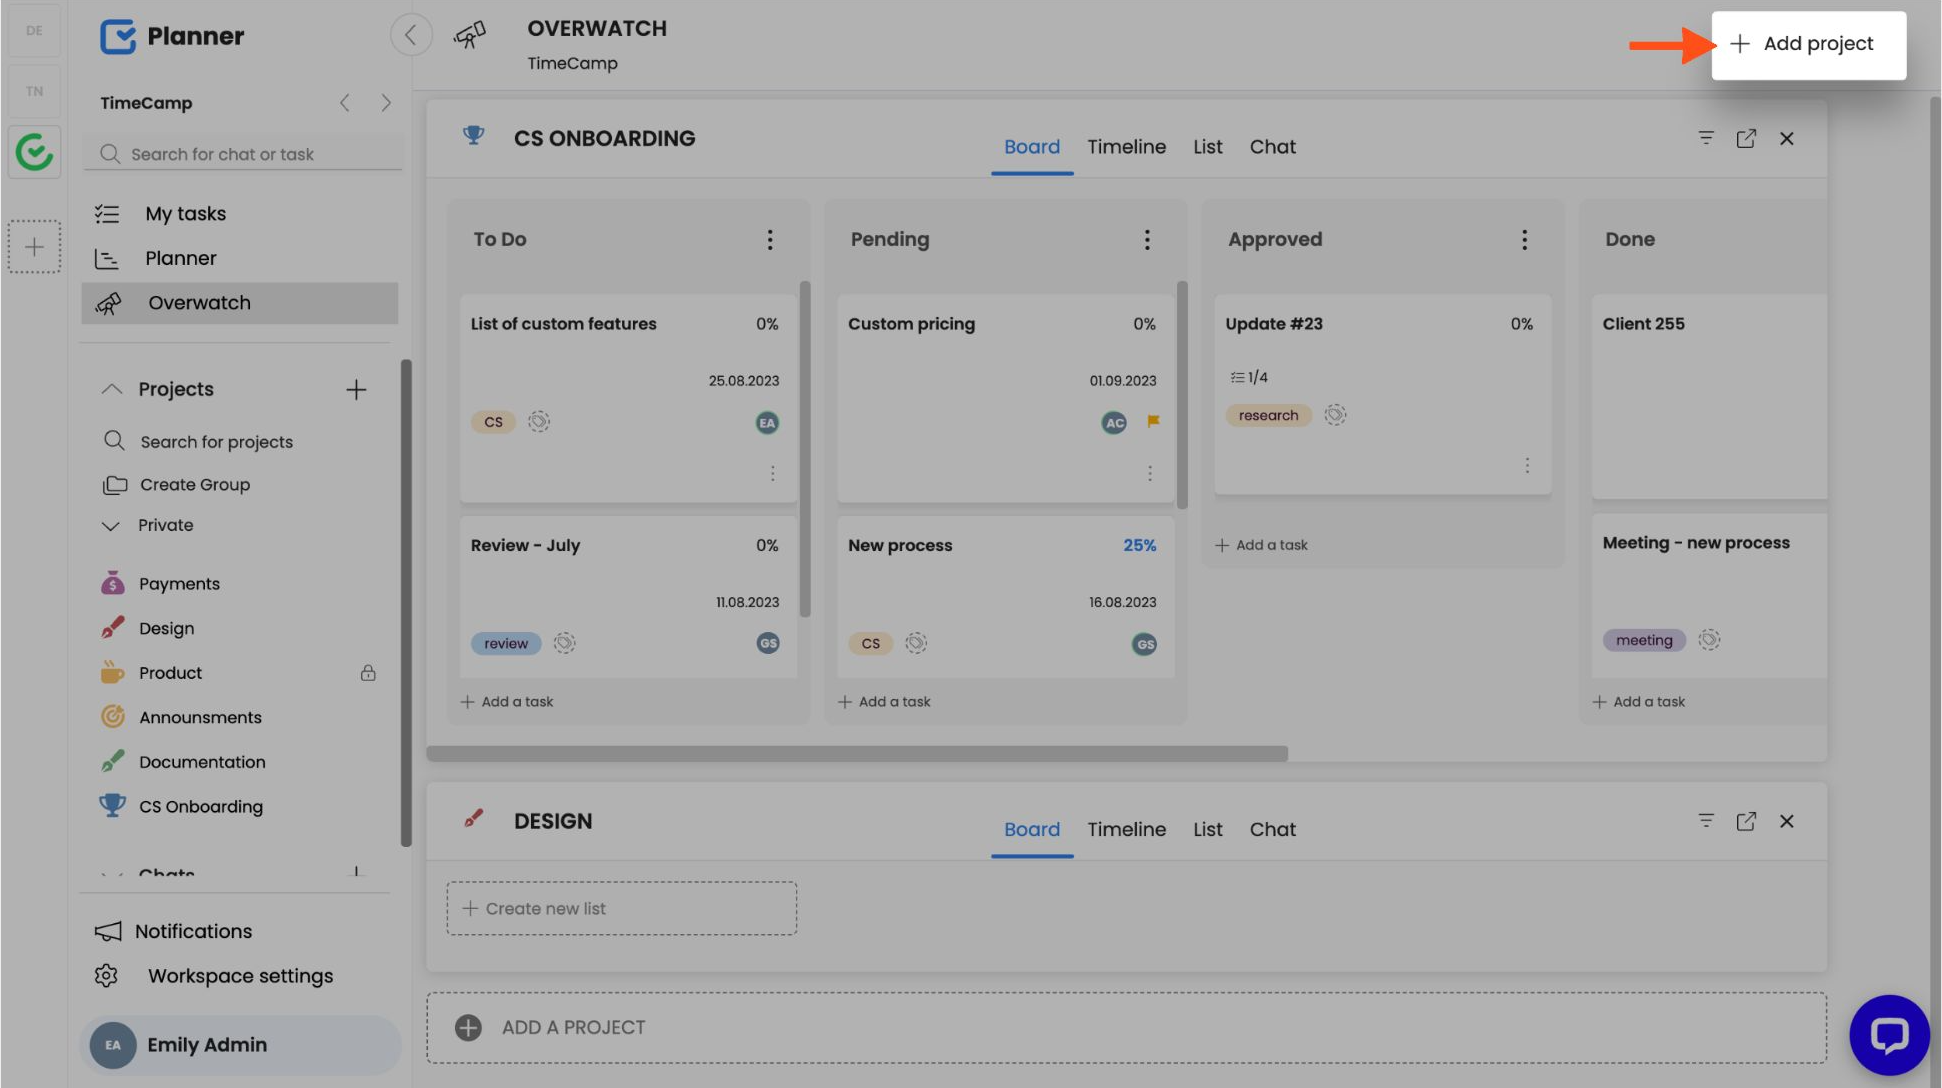Open the To Do column options menu
The image size is (1942, 1088).
click(x=769, y=240)
